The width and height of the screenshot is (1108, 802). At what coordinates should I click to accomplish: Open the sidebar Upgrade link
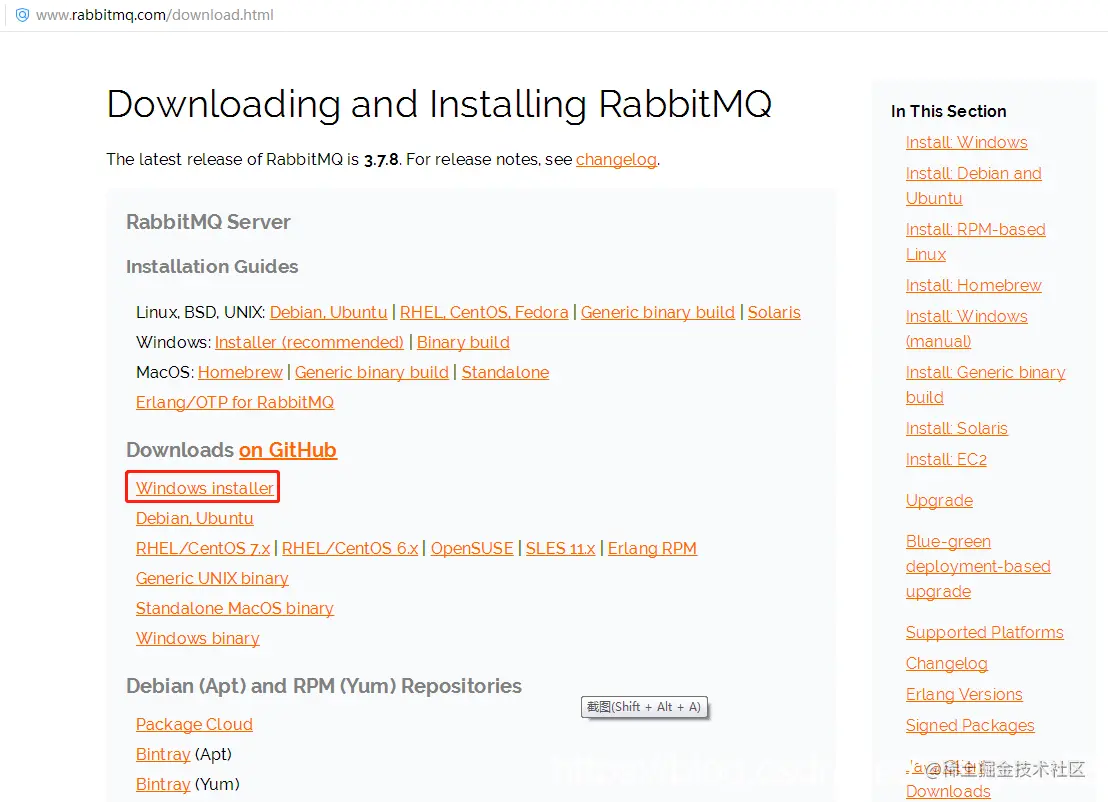pos(939,500)
